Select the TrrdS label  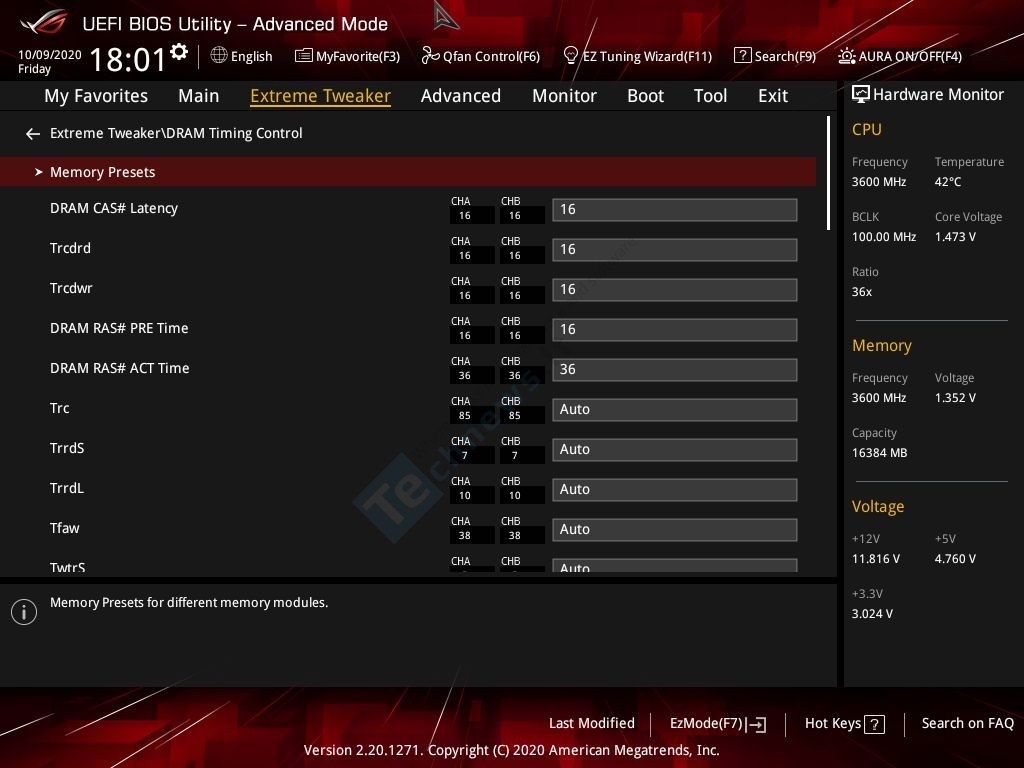pos(67,448)
